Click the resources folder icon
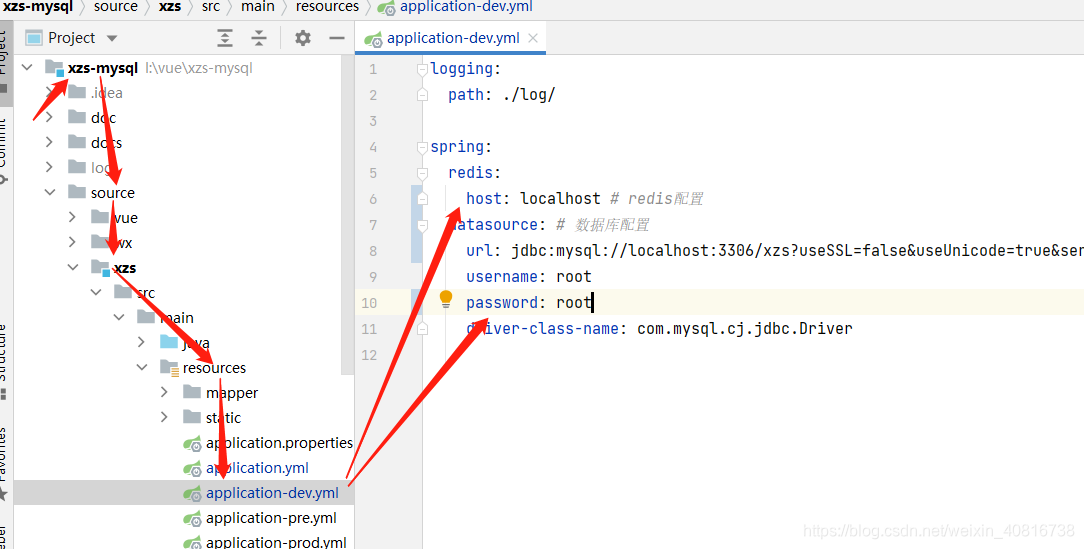Screen dimensions: 1084x549 click(169, 367)
